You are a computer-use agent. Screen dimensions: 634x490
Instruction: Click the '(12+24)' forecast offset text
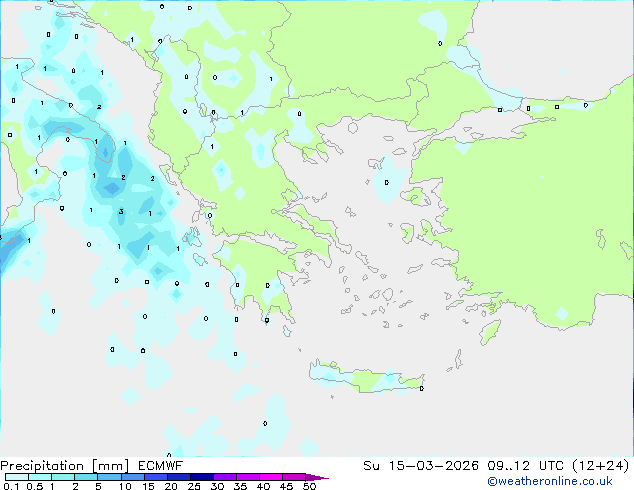click(x=600, y=466)
